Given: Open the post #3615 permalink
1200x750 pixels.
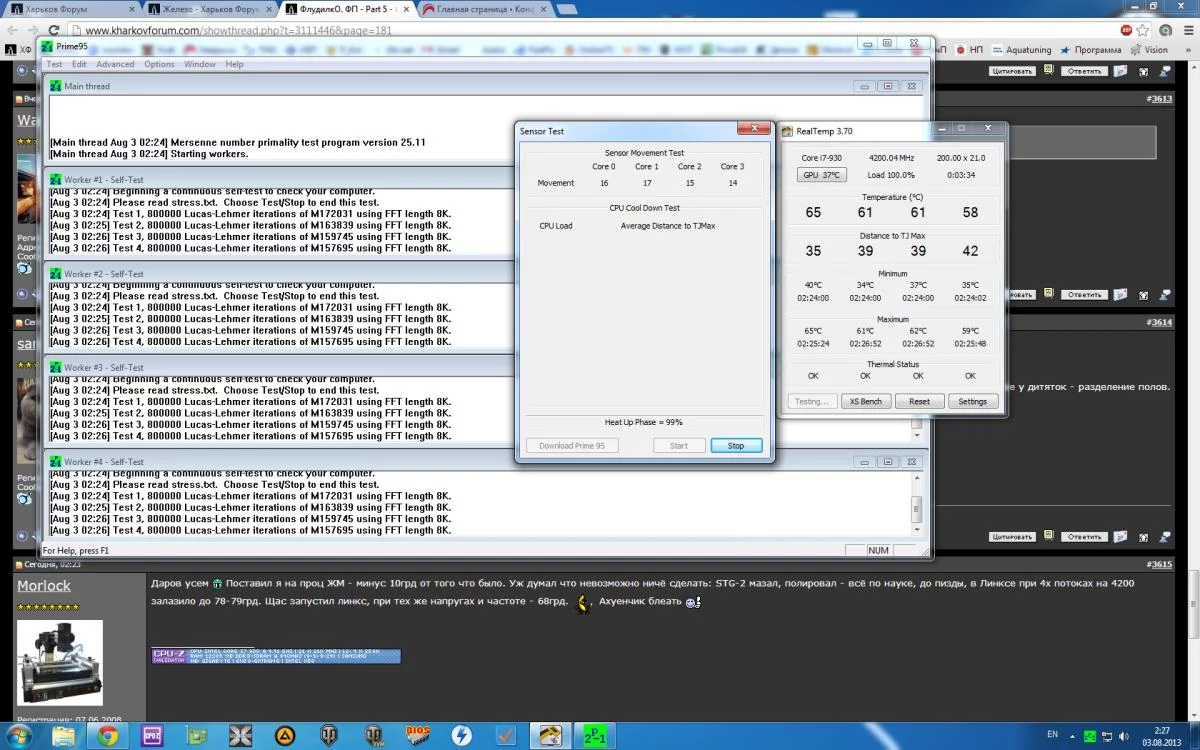Looking at the screenshot, I should pos(1159,565).
